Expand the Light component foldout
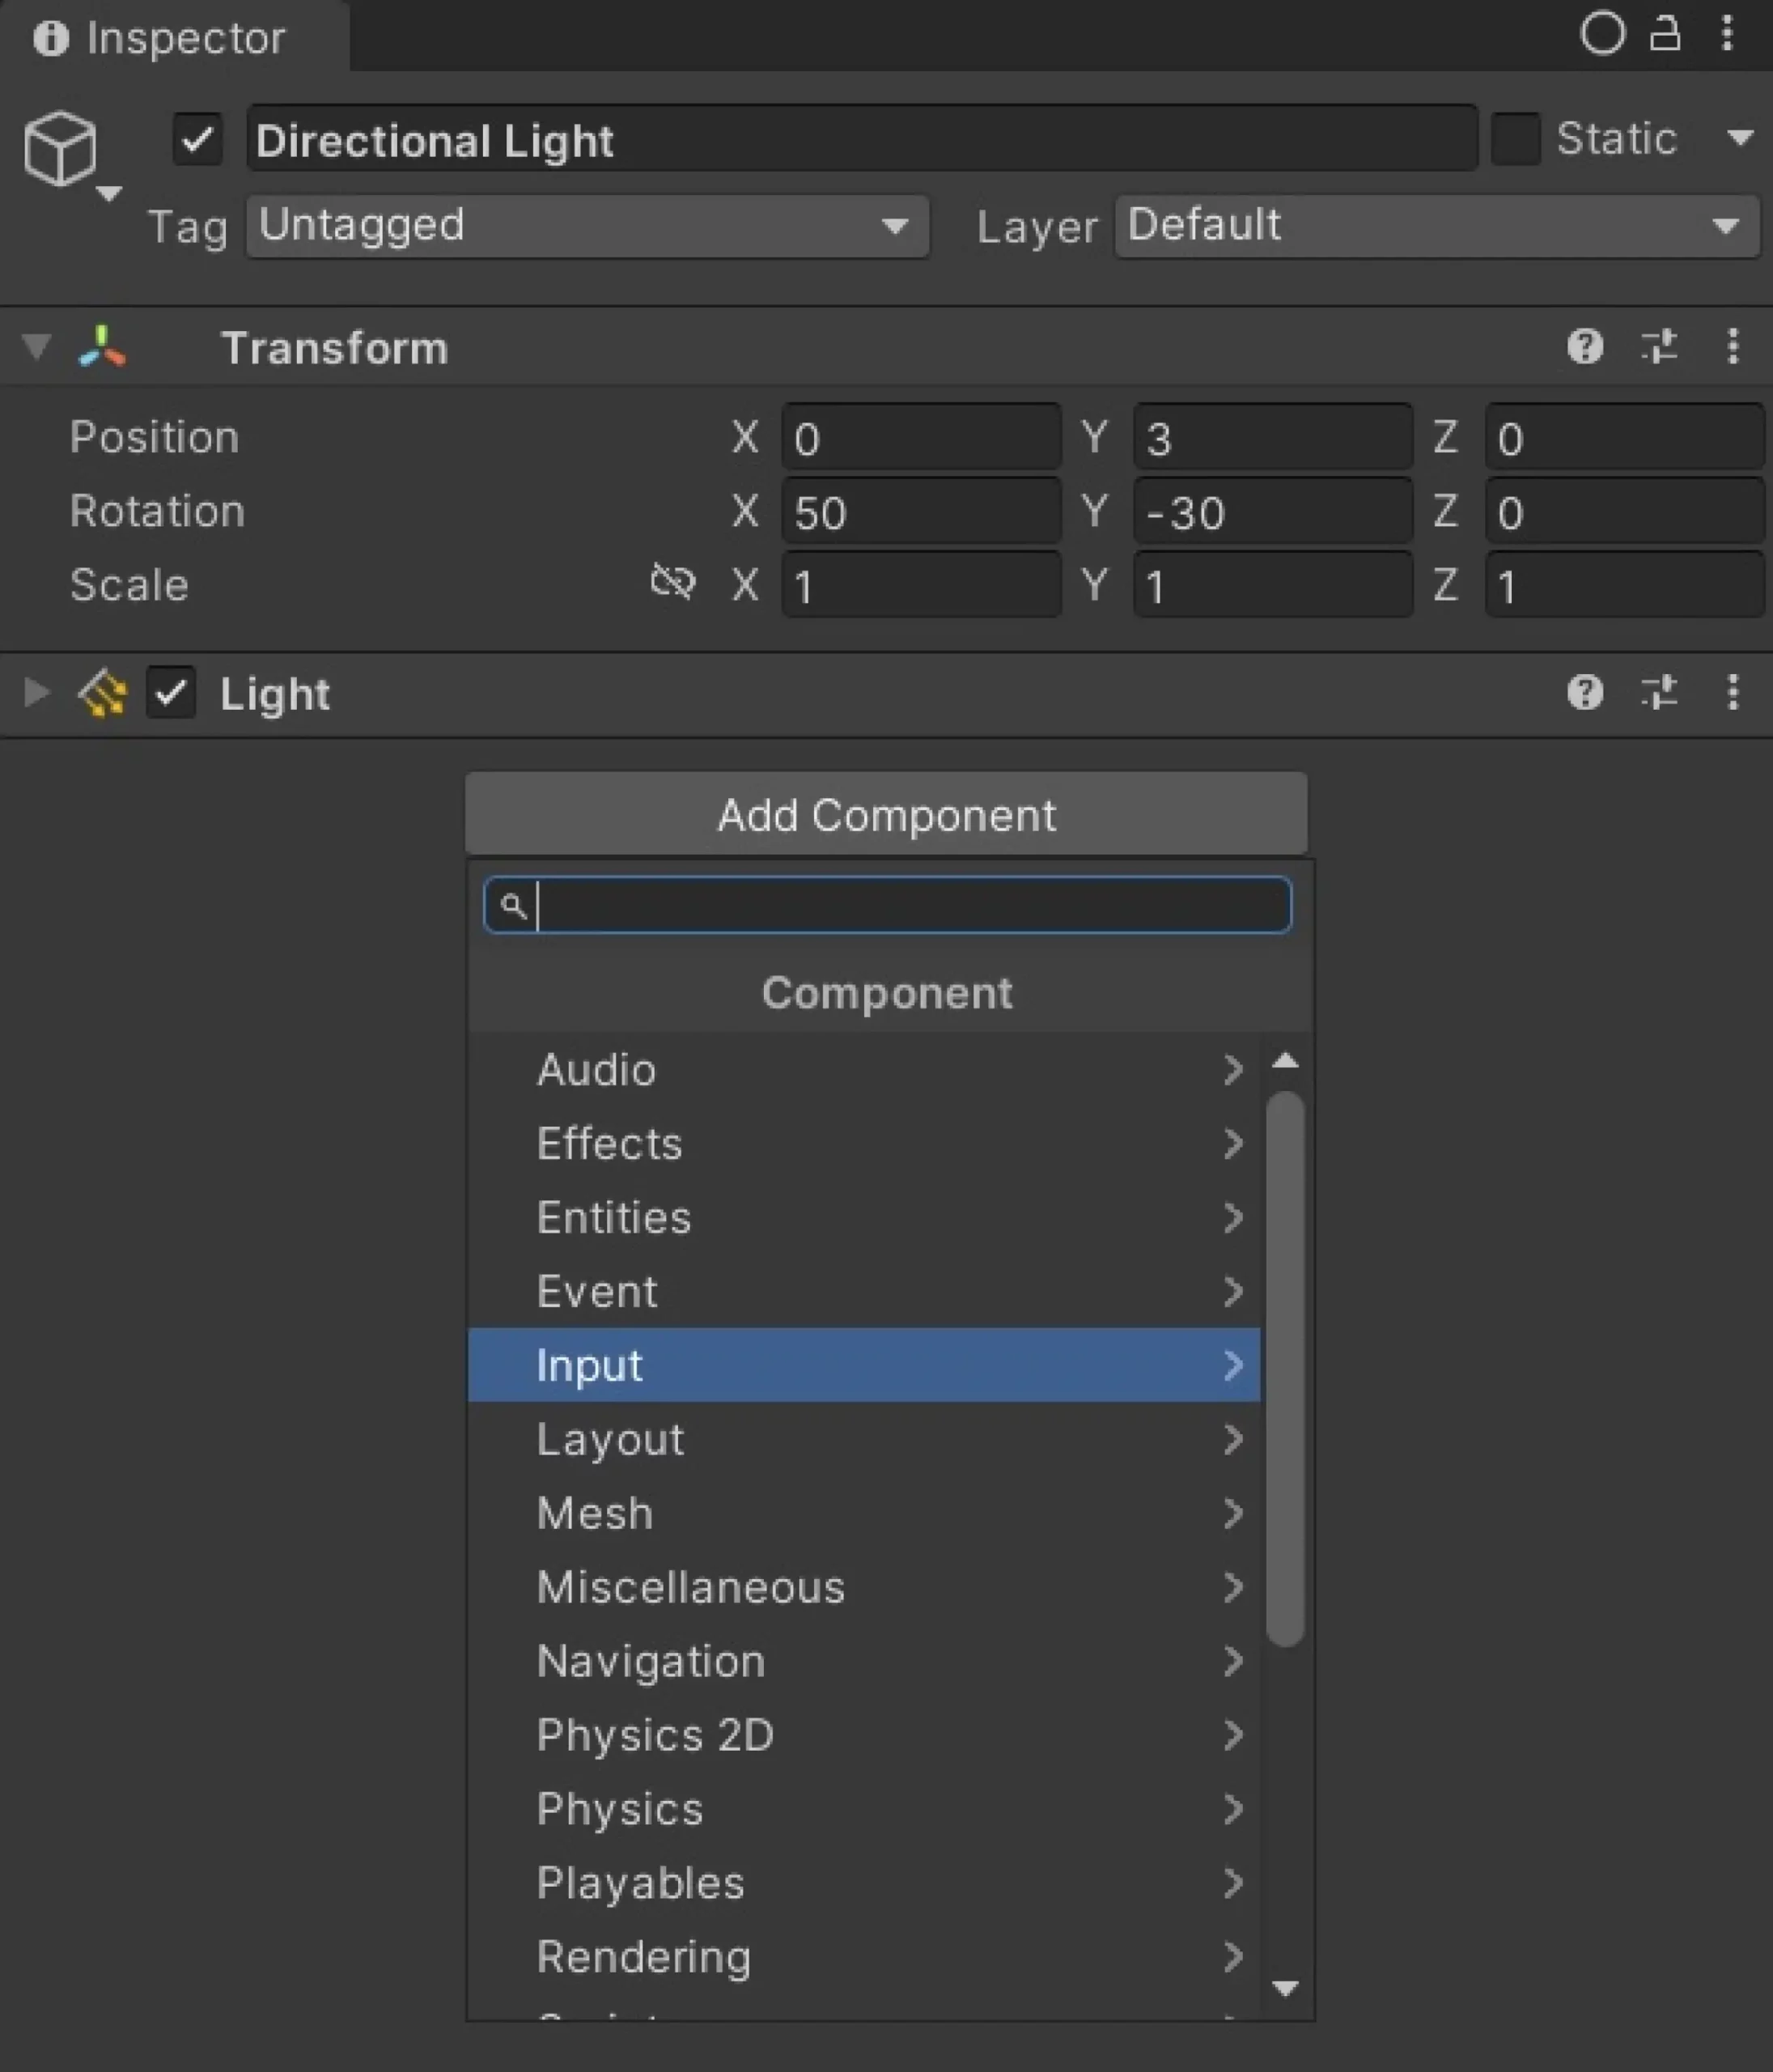 click(36, 692)
